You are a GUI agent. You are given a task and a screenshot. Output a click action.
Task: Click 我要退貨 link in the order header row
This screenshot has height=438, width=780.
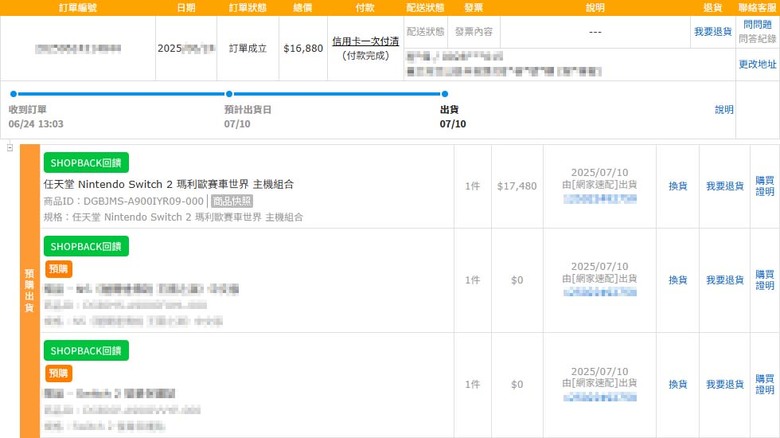pos(713,31)
